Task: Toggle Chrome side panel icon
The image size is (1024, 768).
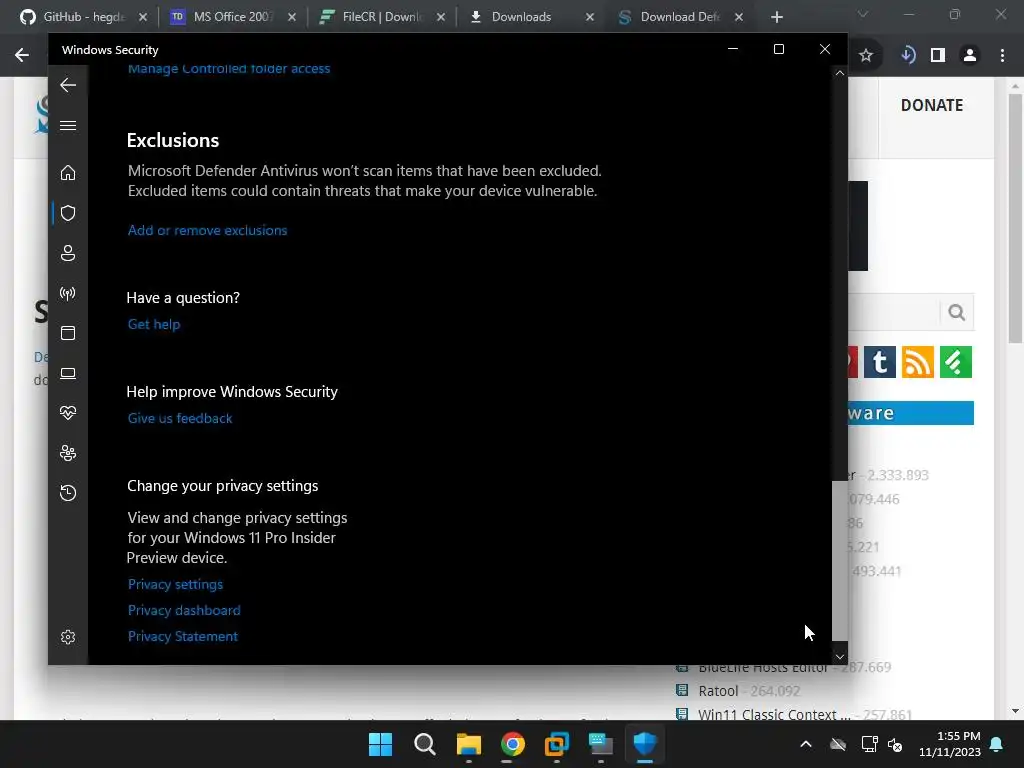Action: click(x=938, y=56)
